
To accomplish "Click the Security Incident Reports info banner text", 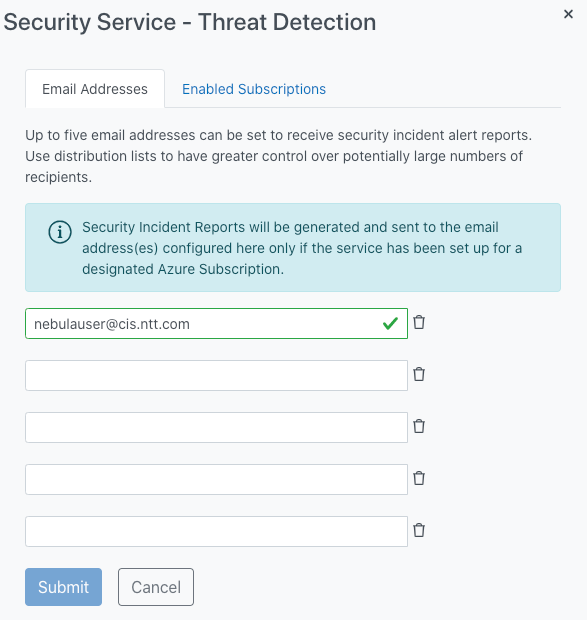I will (302, 248).
